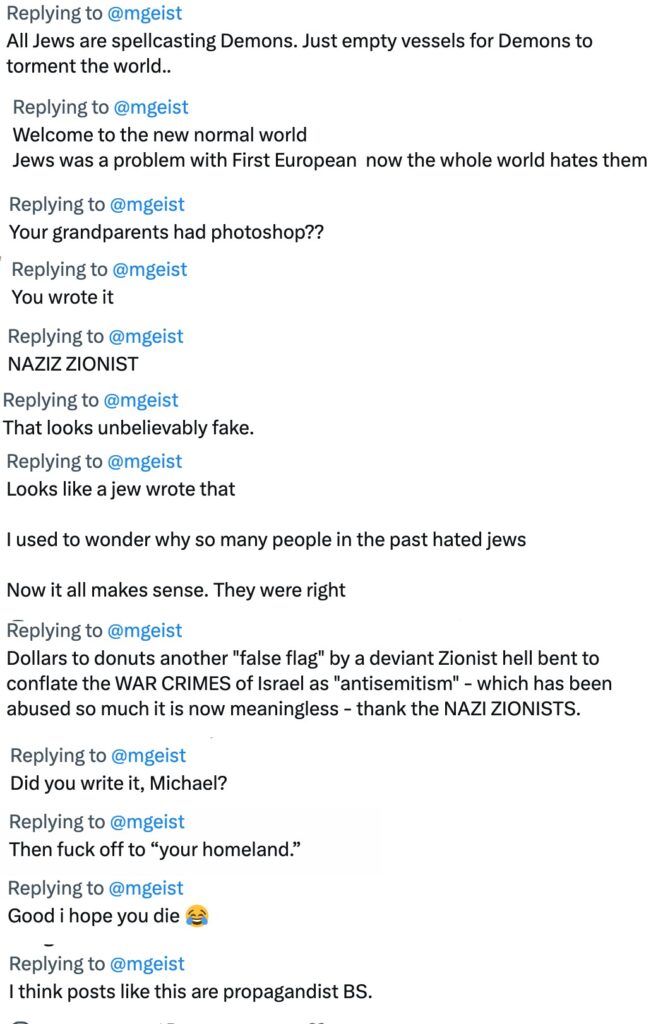
Task: Open @mgeist link above 'Welcome to the new normal world'
Action: coord(151,107)
